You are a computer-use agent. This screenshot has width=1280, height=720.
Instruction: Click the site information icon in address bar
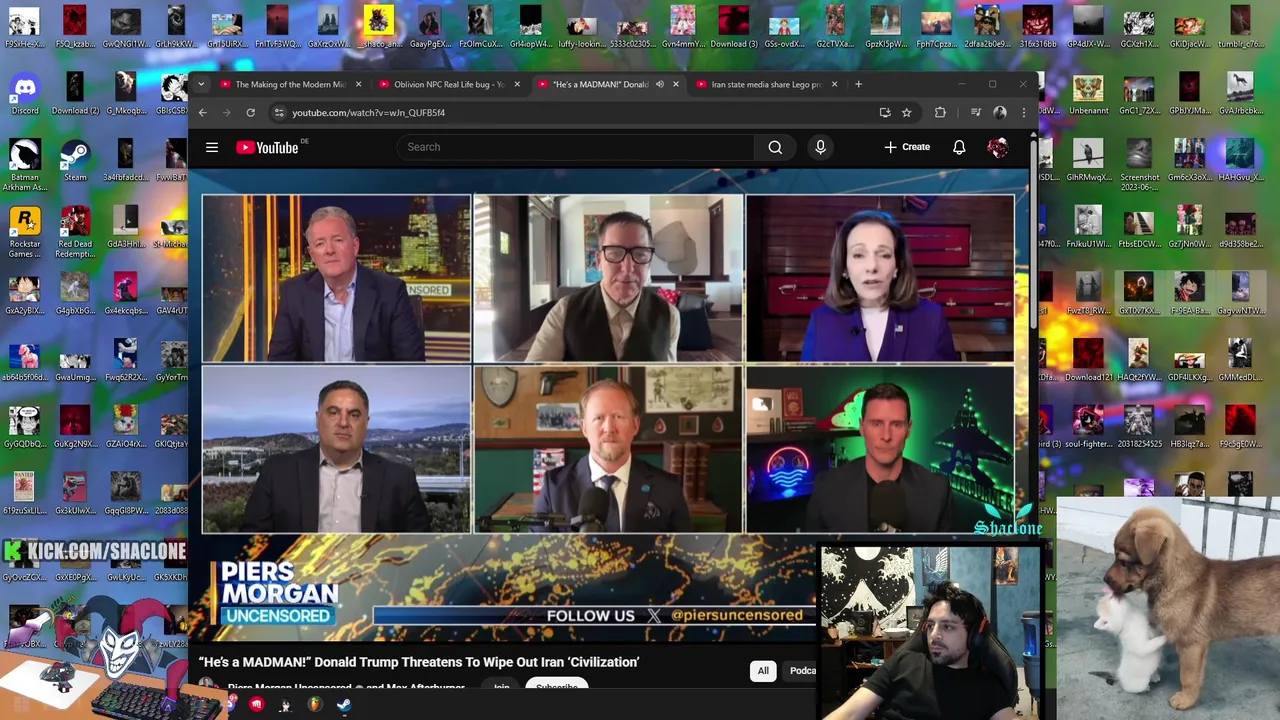pos(279,113)
